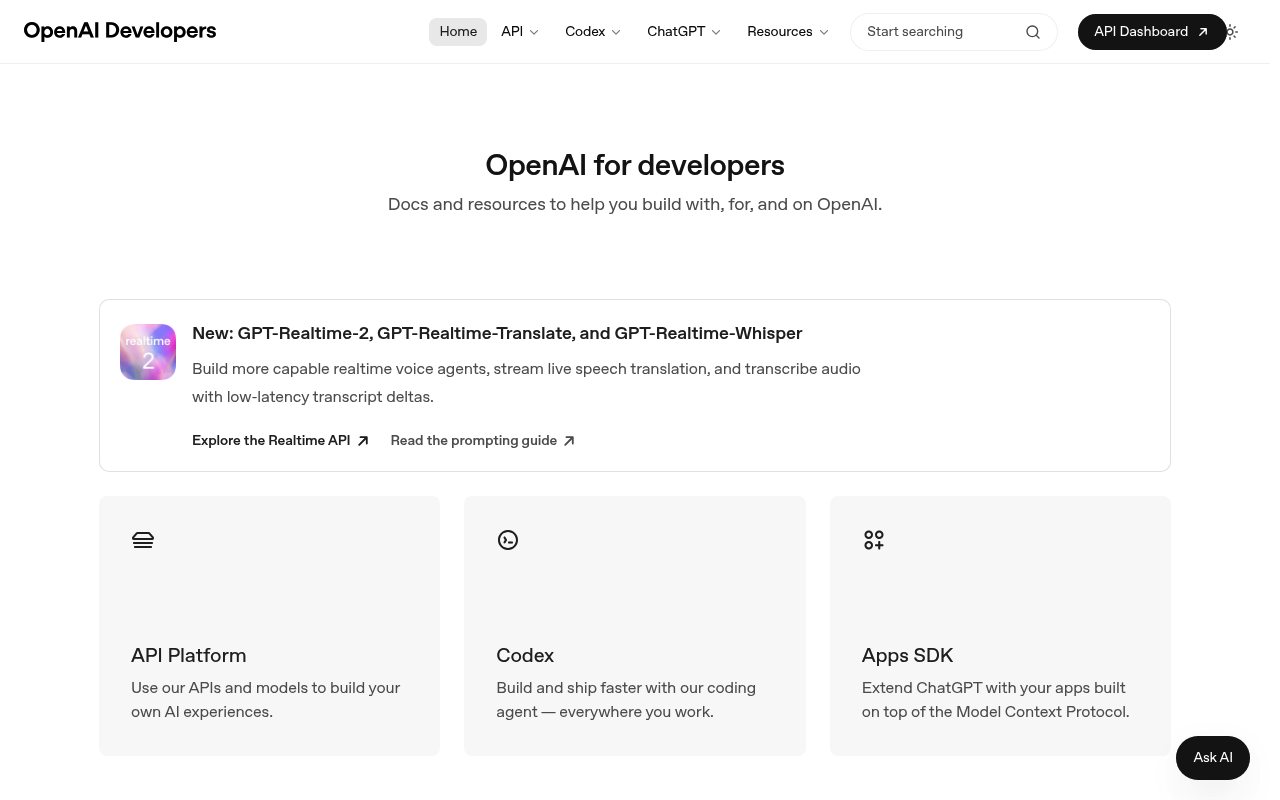Click the magnifier search icon
This screenshot has height=800, width=1280.
pos(1033,32)
